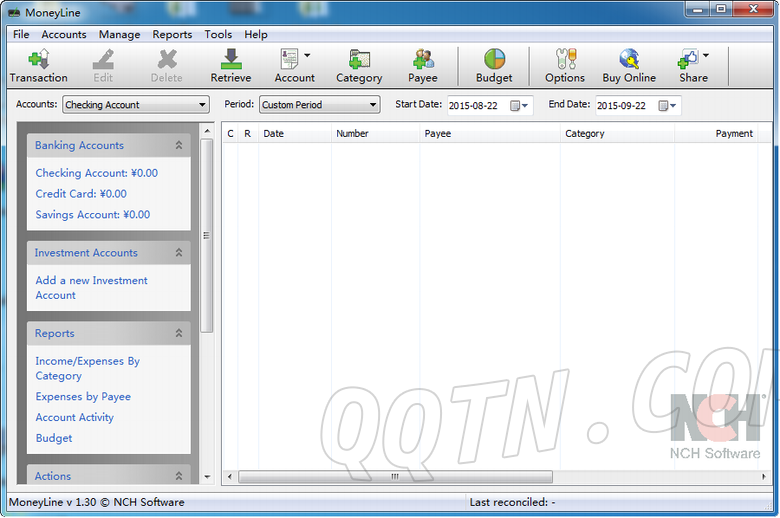The image size is (780, 518).
Task: Open Income/Expenses By Category report link
Action: tap(88, 368)
